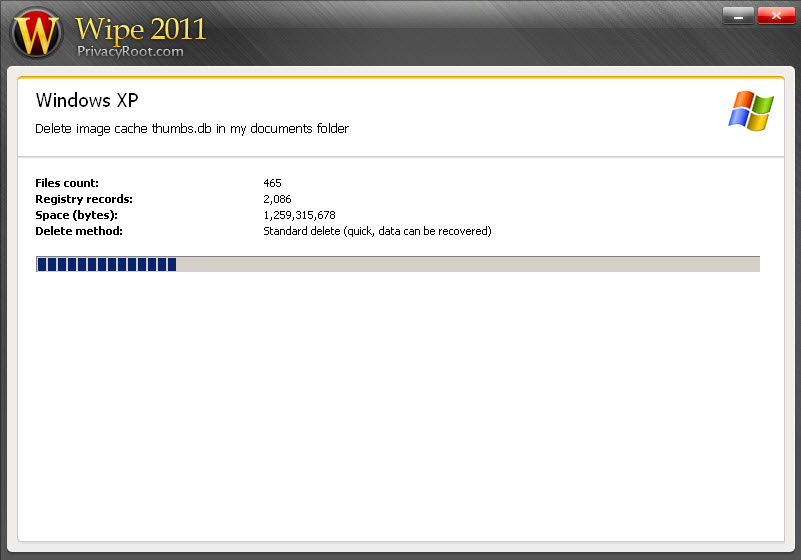
Task: Click the Wipe 2011 'W' logo icon
Action: point(36,34)
